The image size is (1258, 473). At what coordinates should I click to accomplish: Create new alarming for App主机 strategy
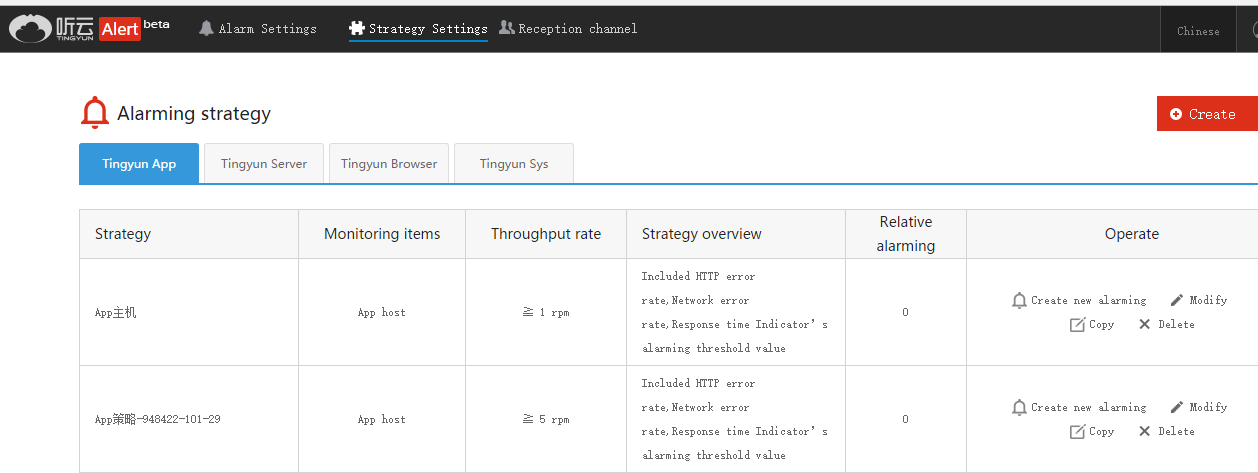point(1079,300)
